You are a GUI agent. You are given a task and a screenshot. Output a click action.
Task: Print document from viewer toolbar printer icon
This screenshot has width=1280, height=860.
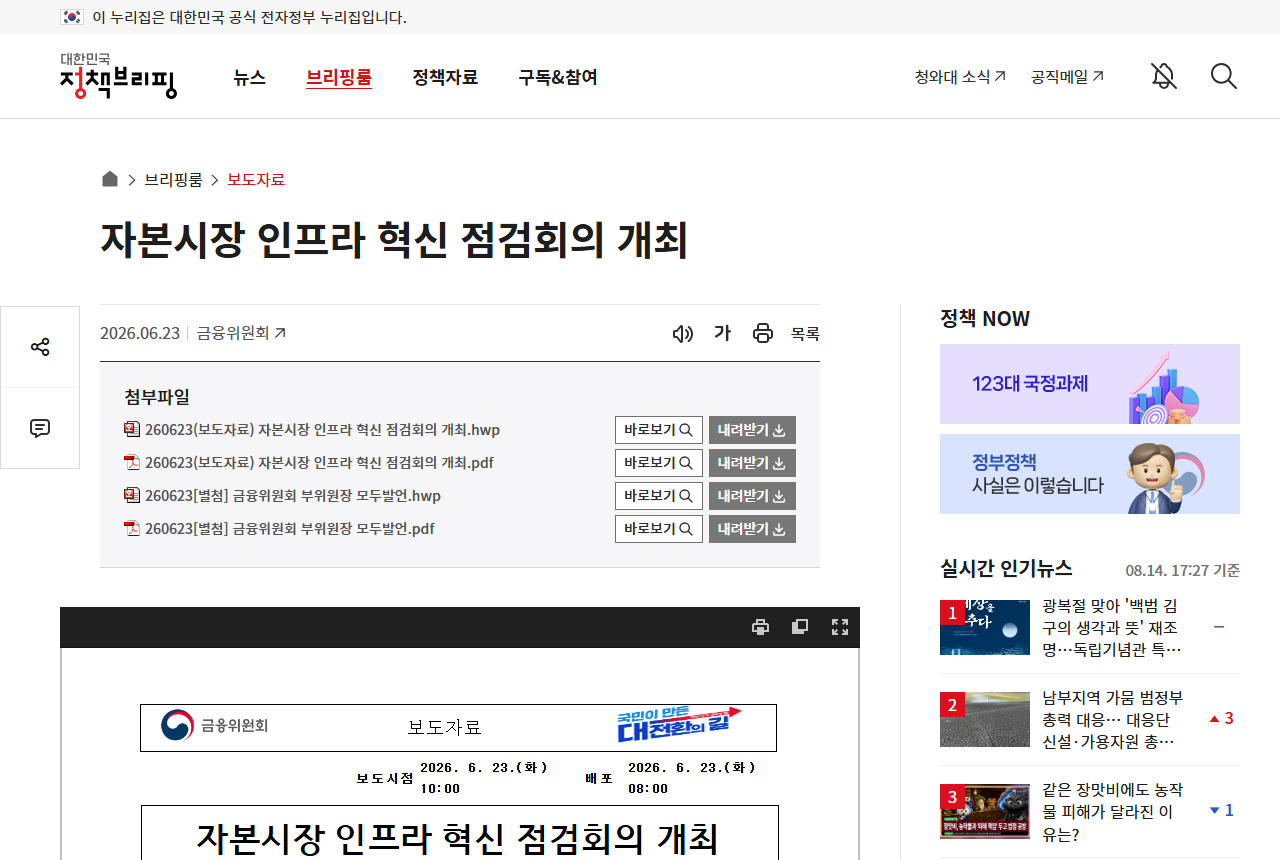tap(760, 627)
